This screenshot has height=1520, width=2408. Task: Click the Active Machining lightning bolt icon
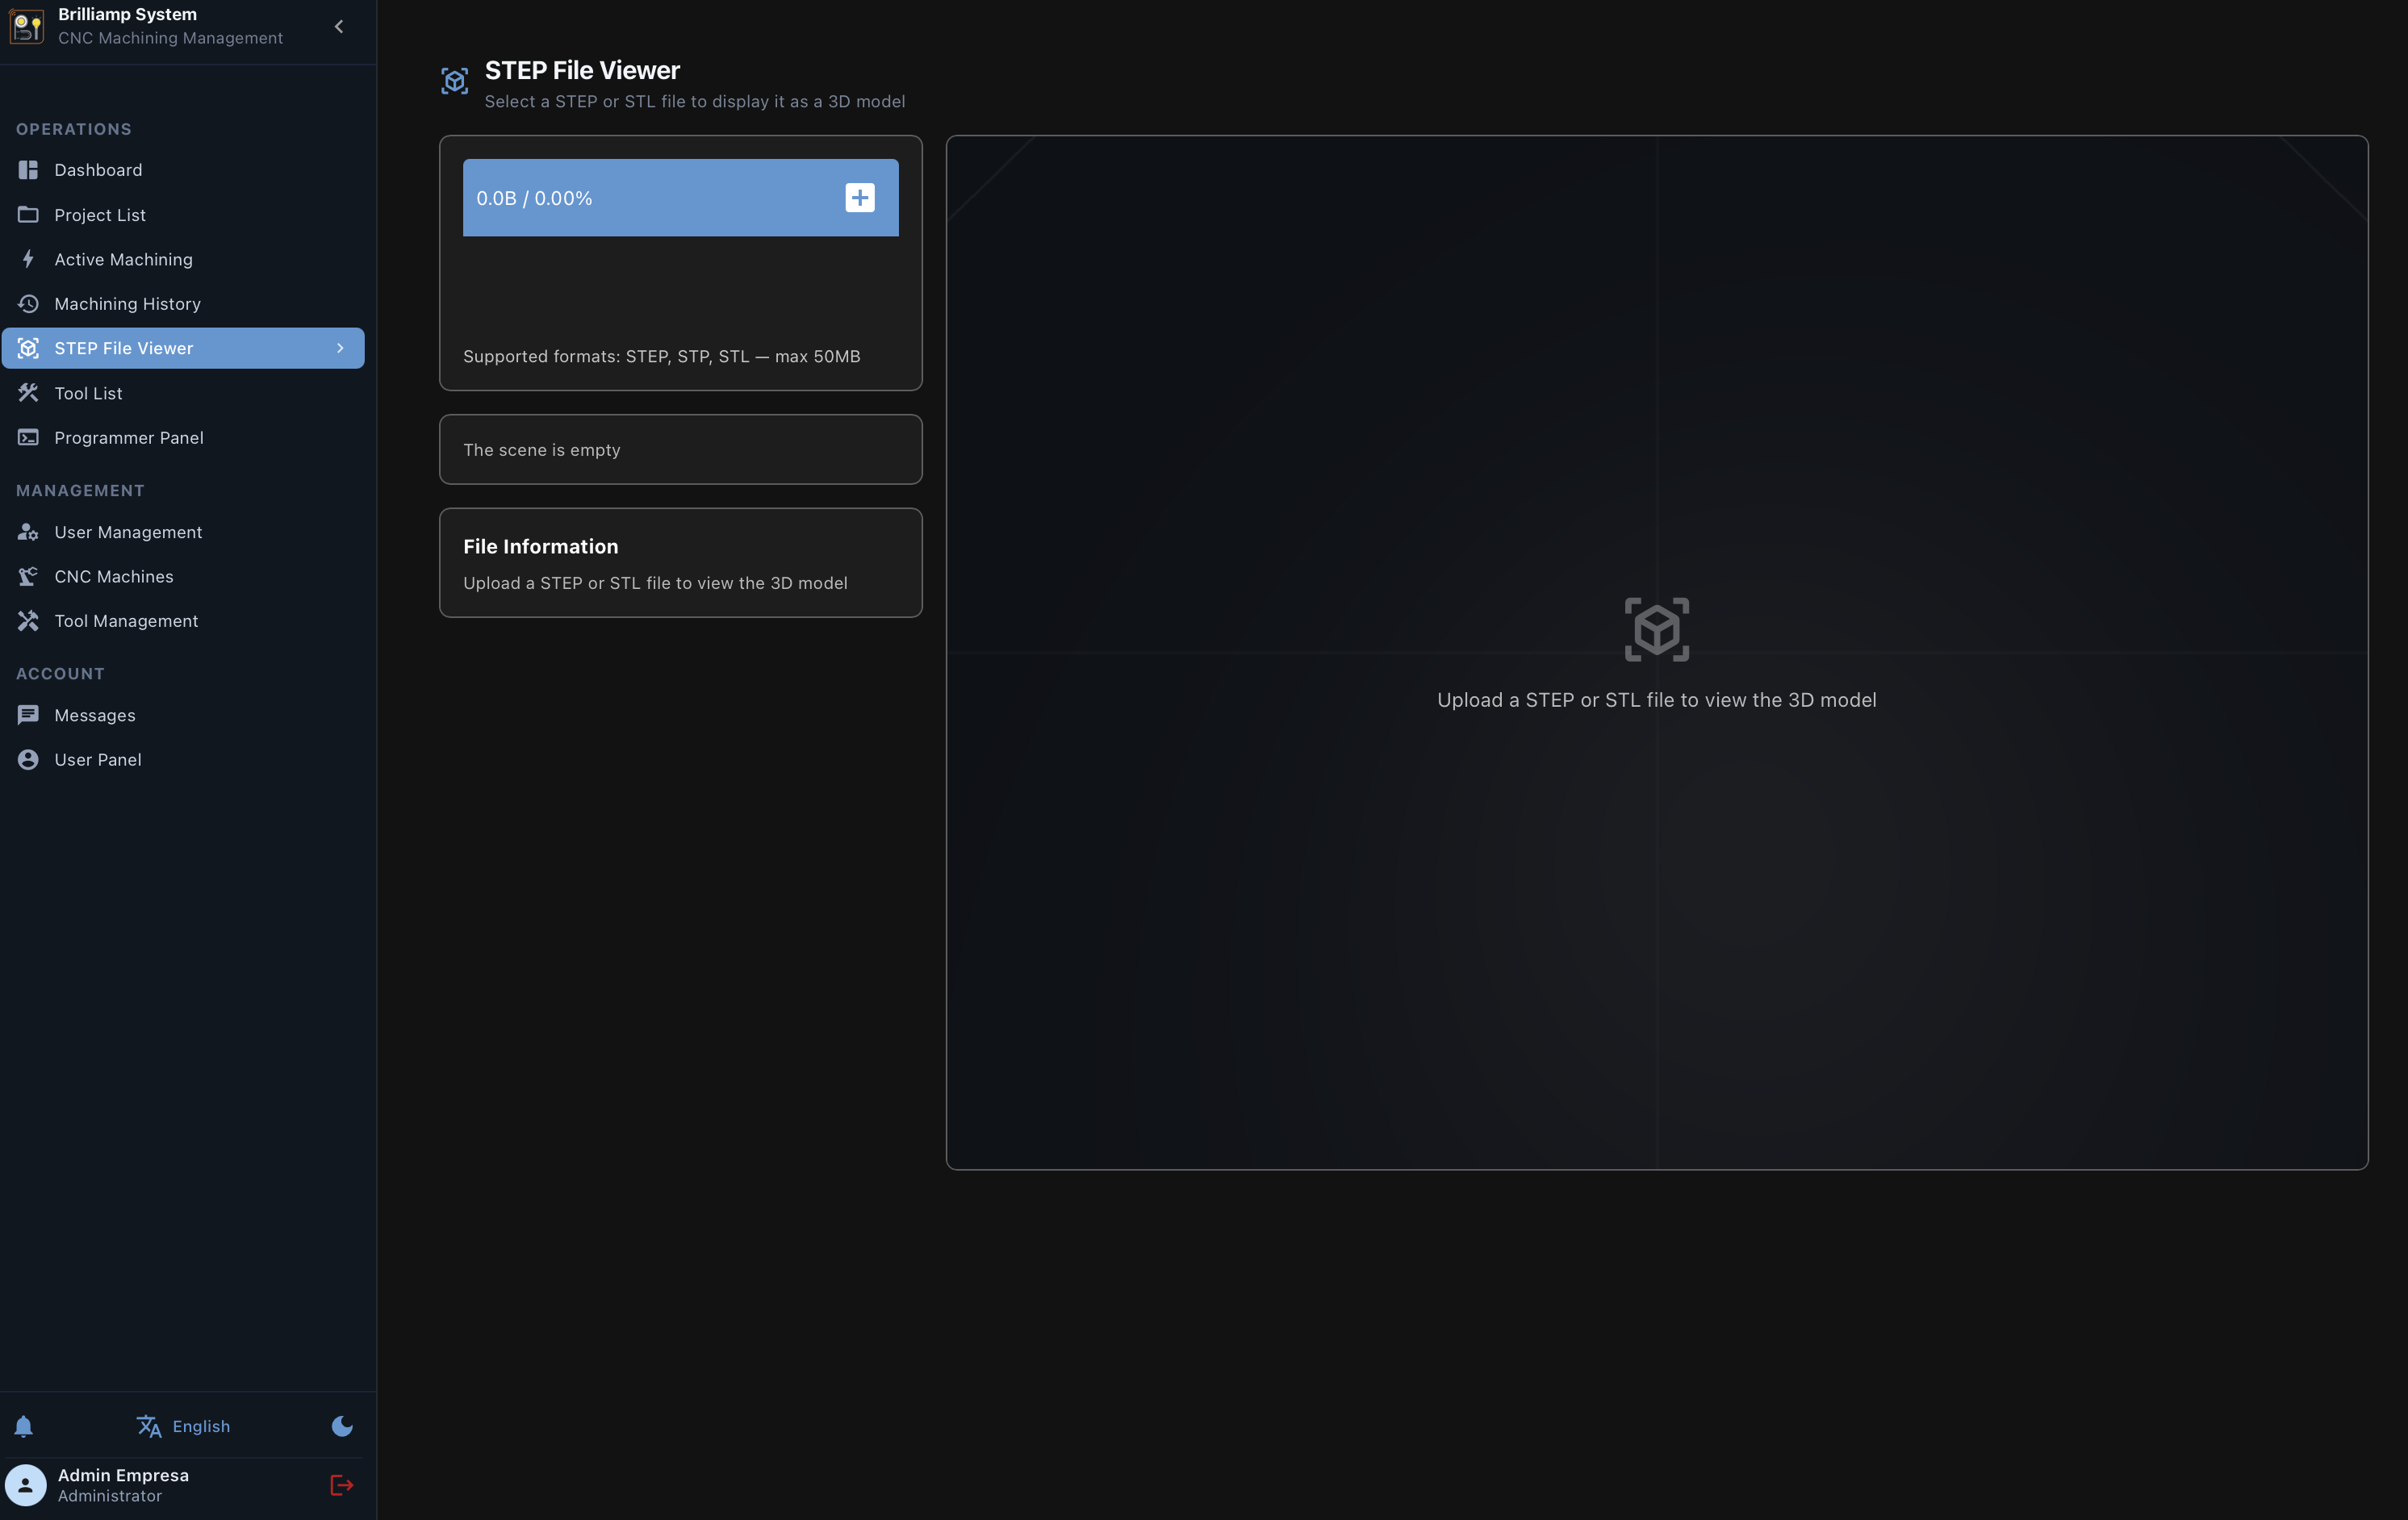(x=28, y=259)
